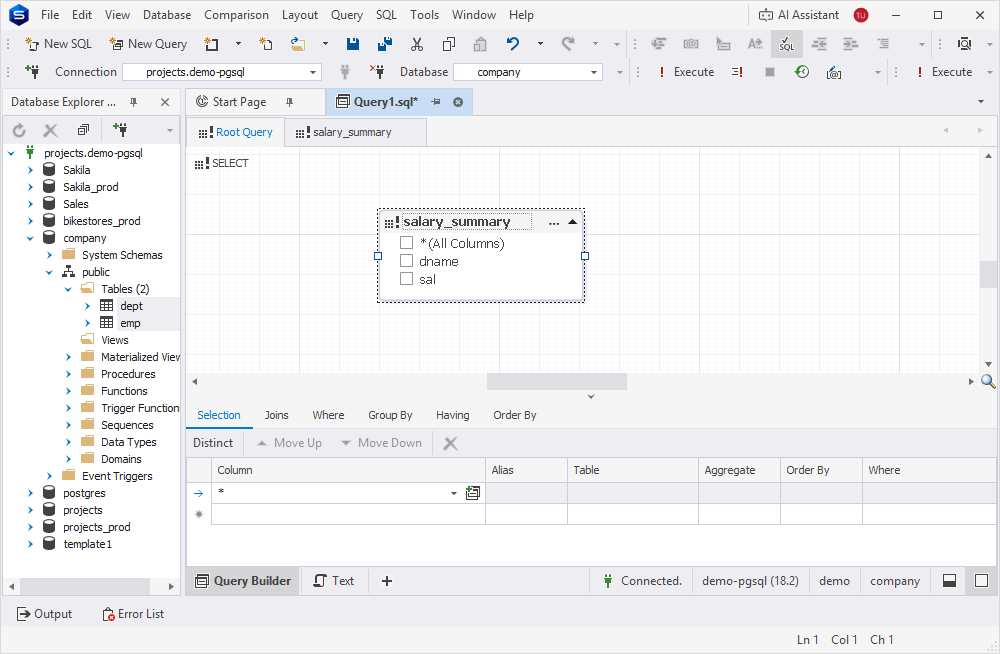Open the Comparison menu
Screen dimensions: 1000x654
point(236,15)
